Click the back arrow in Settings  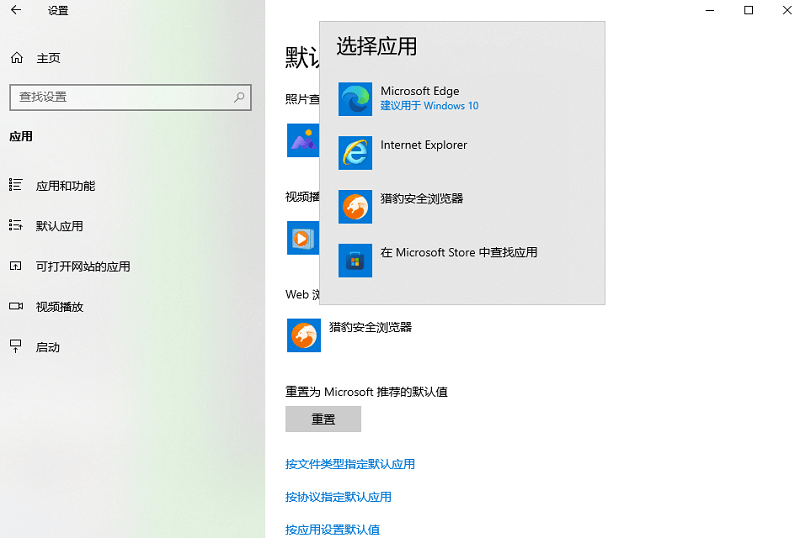coord(16,10)
